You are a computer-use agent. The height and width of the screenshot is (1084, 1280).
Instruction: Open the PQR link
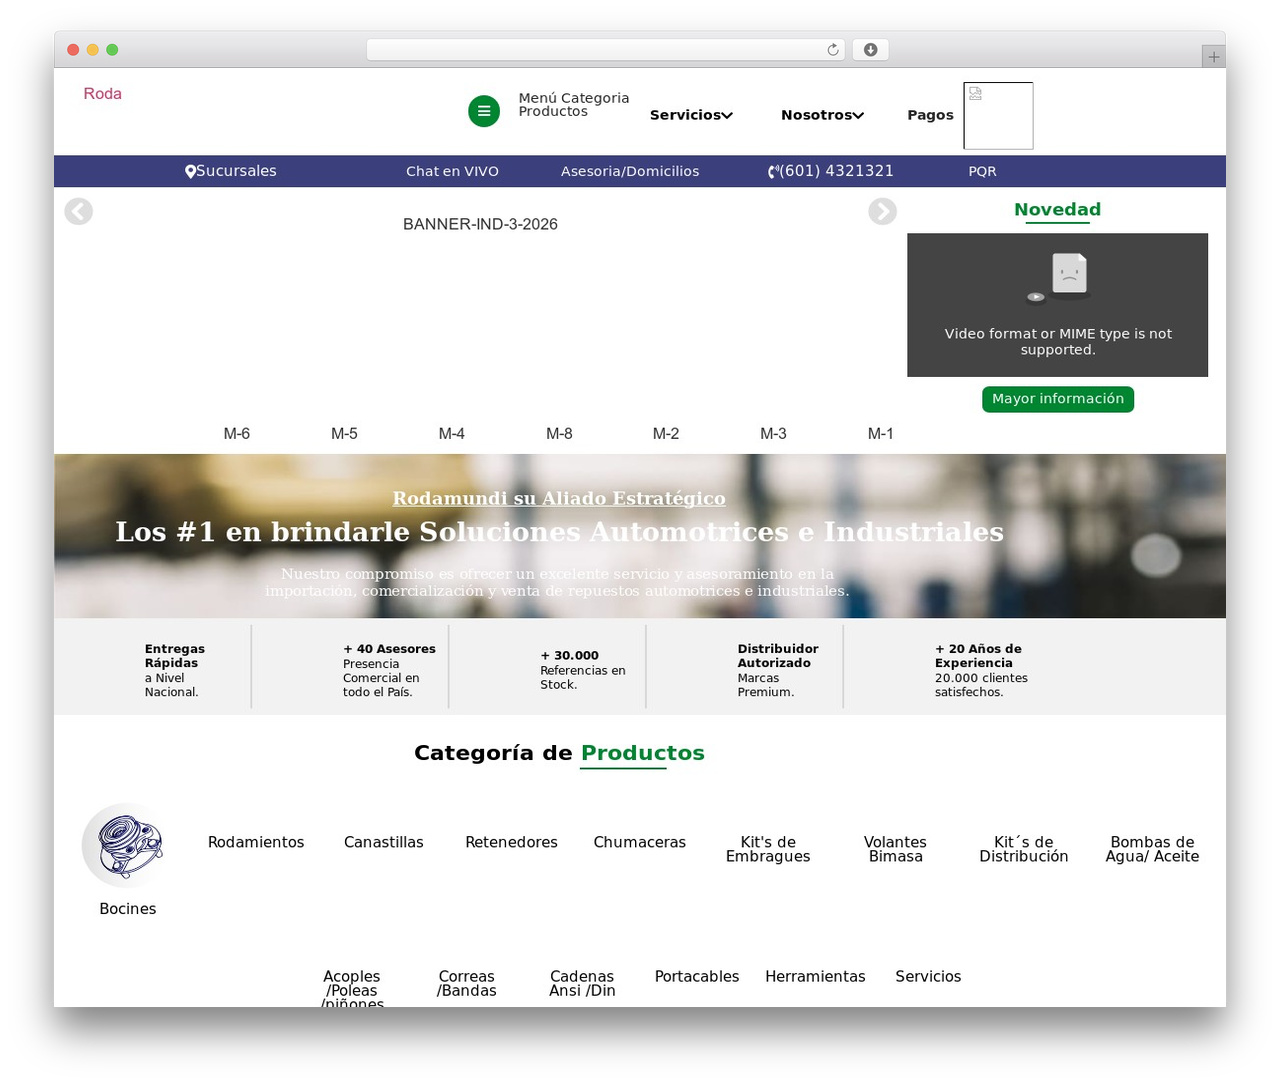(982, 171)
